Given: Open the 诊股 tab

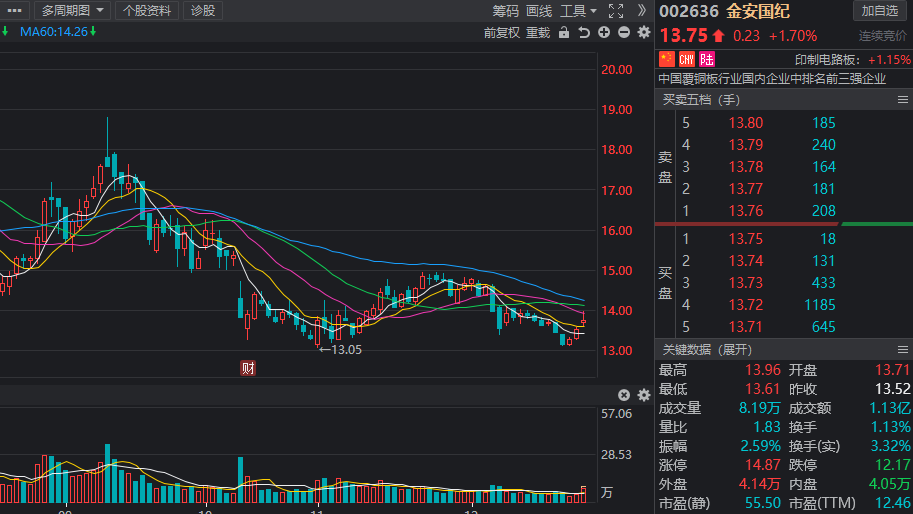Looking at the screenshot, I should (x=203, y=10).
